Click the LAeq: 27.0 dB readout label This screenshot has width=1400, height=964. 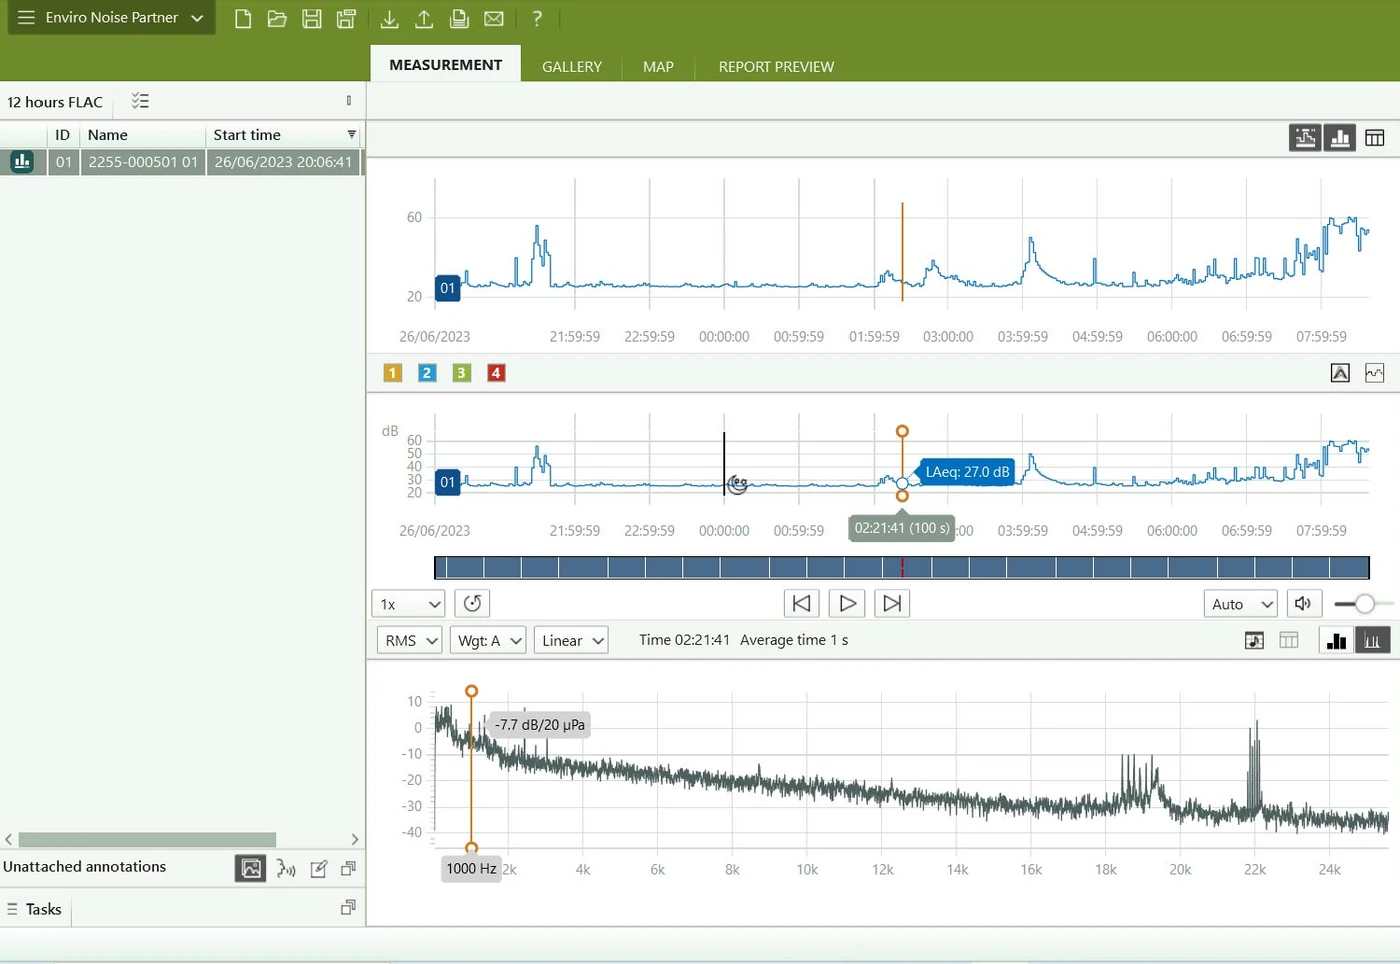tap(967, 472)
